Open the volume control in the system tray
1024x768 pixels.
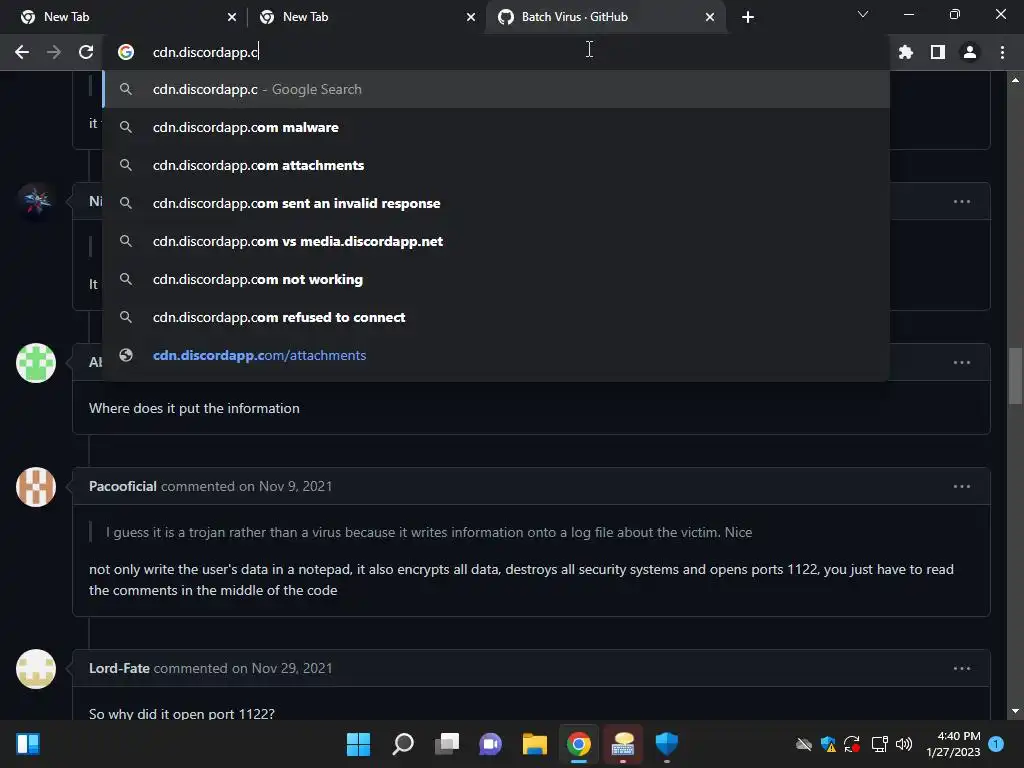coord(904,744)
